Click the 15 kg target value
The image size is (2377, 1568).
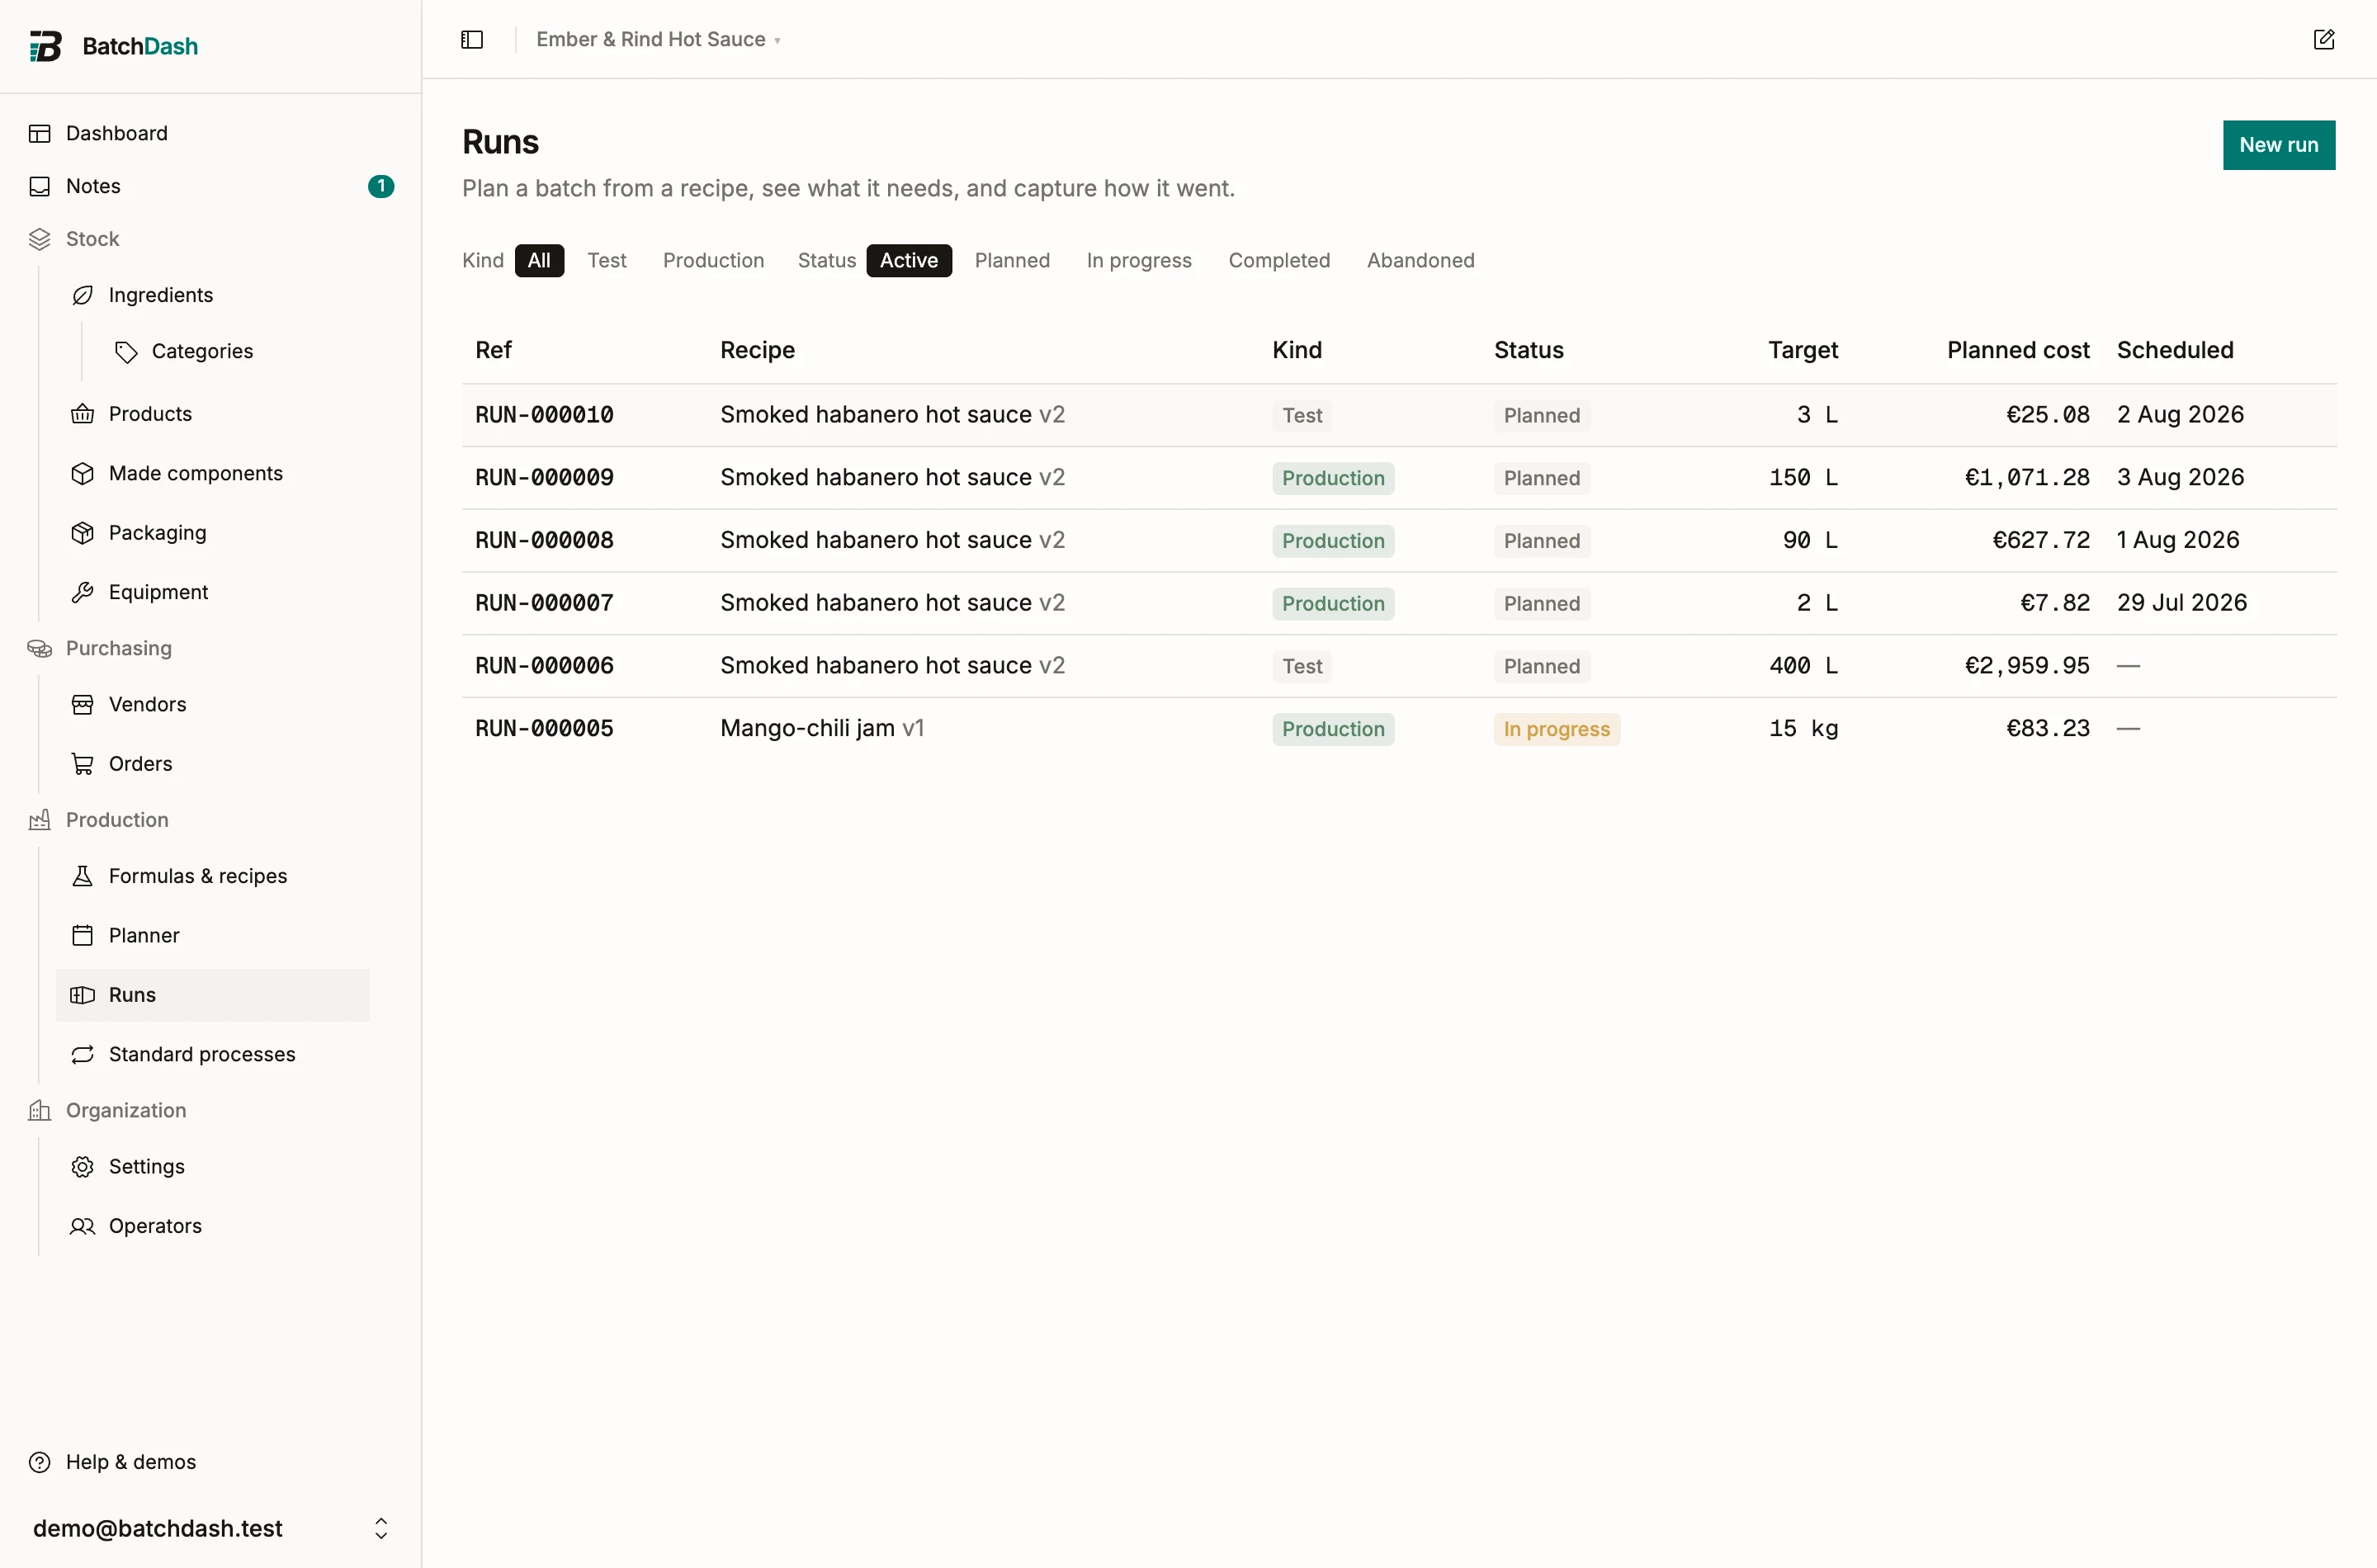click(1803, 729)
